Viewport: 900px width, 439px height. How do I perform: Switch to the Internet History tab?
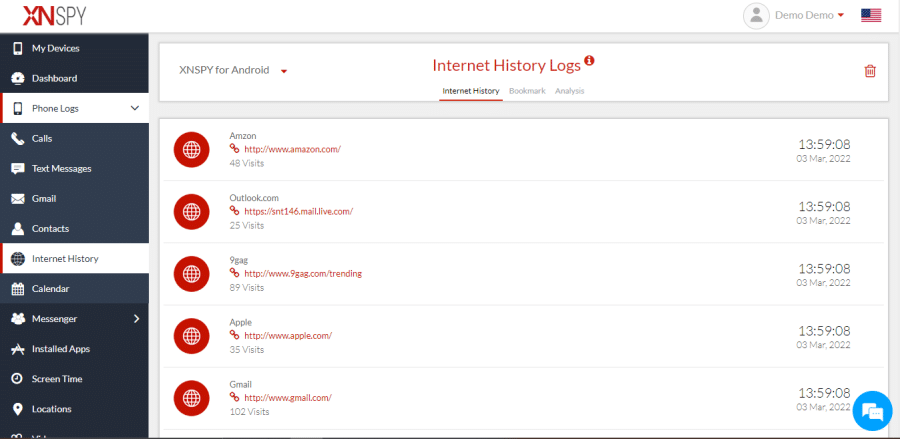(x=471, y=91)
